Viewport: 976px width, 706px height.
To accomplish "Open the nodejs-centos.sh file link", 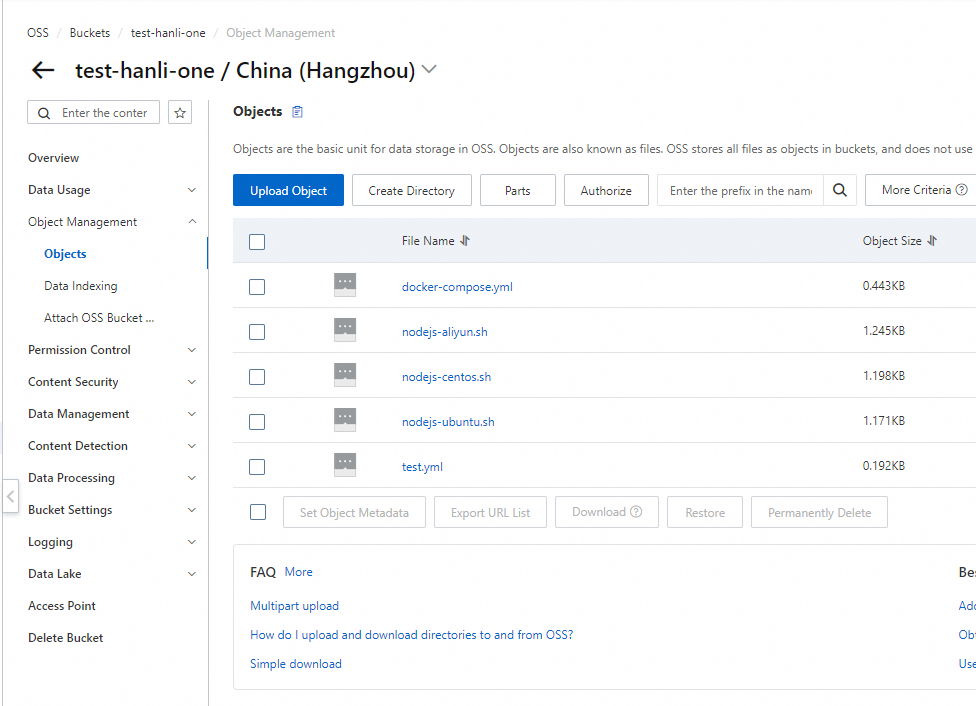I will 446,377.
